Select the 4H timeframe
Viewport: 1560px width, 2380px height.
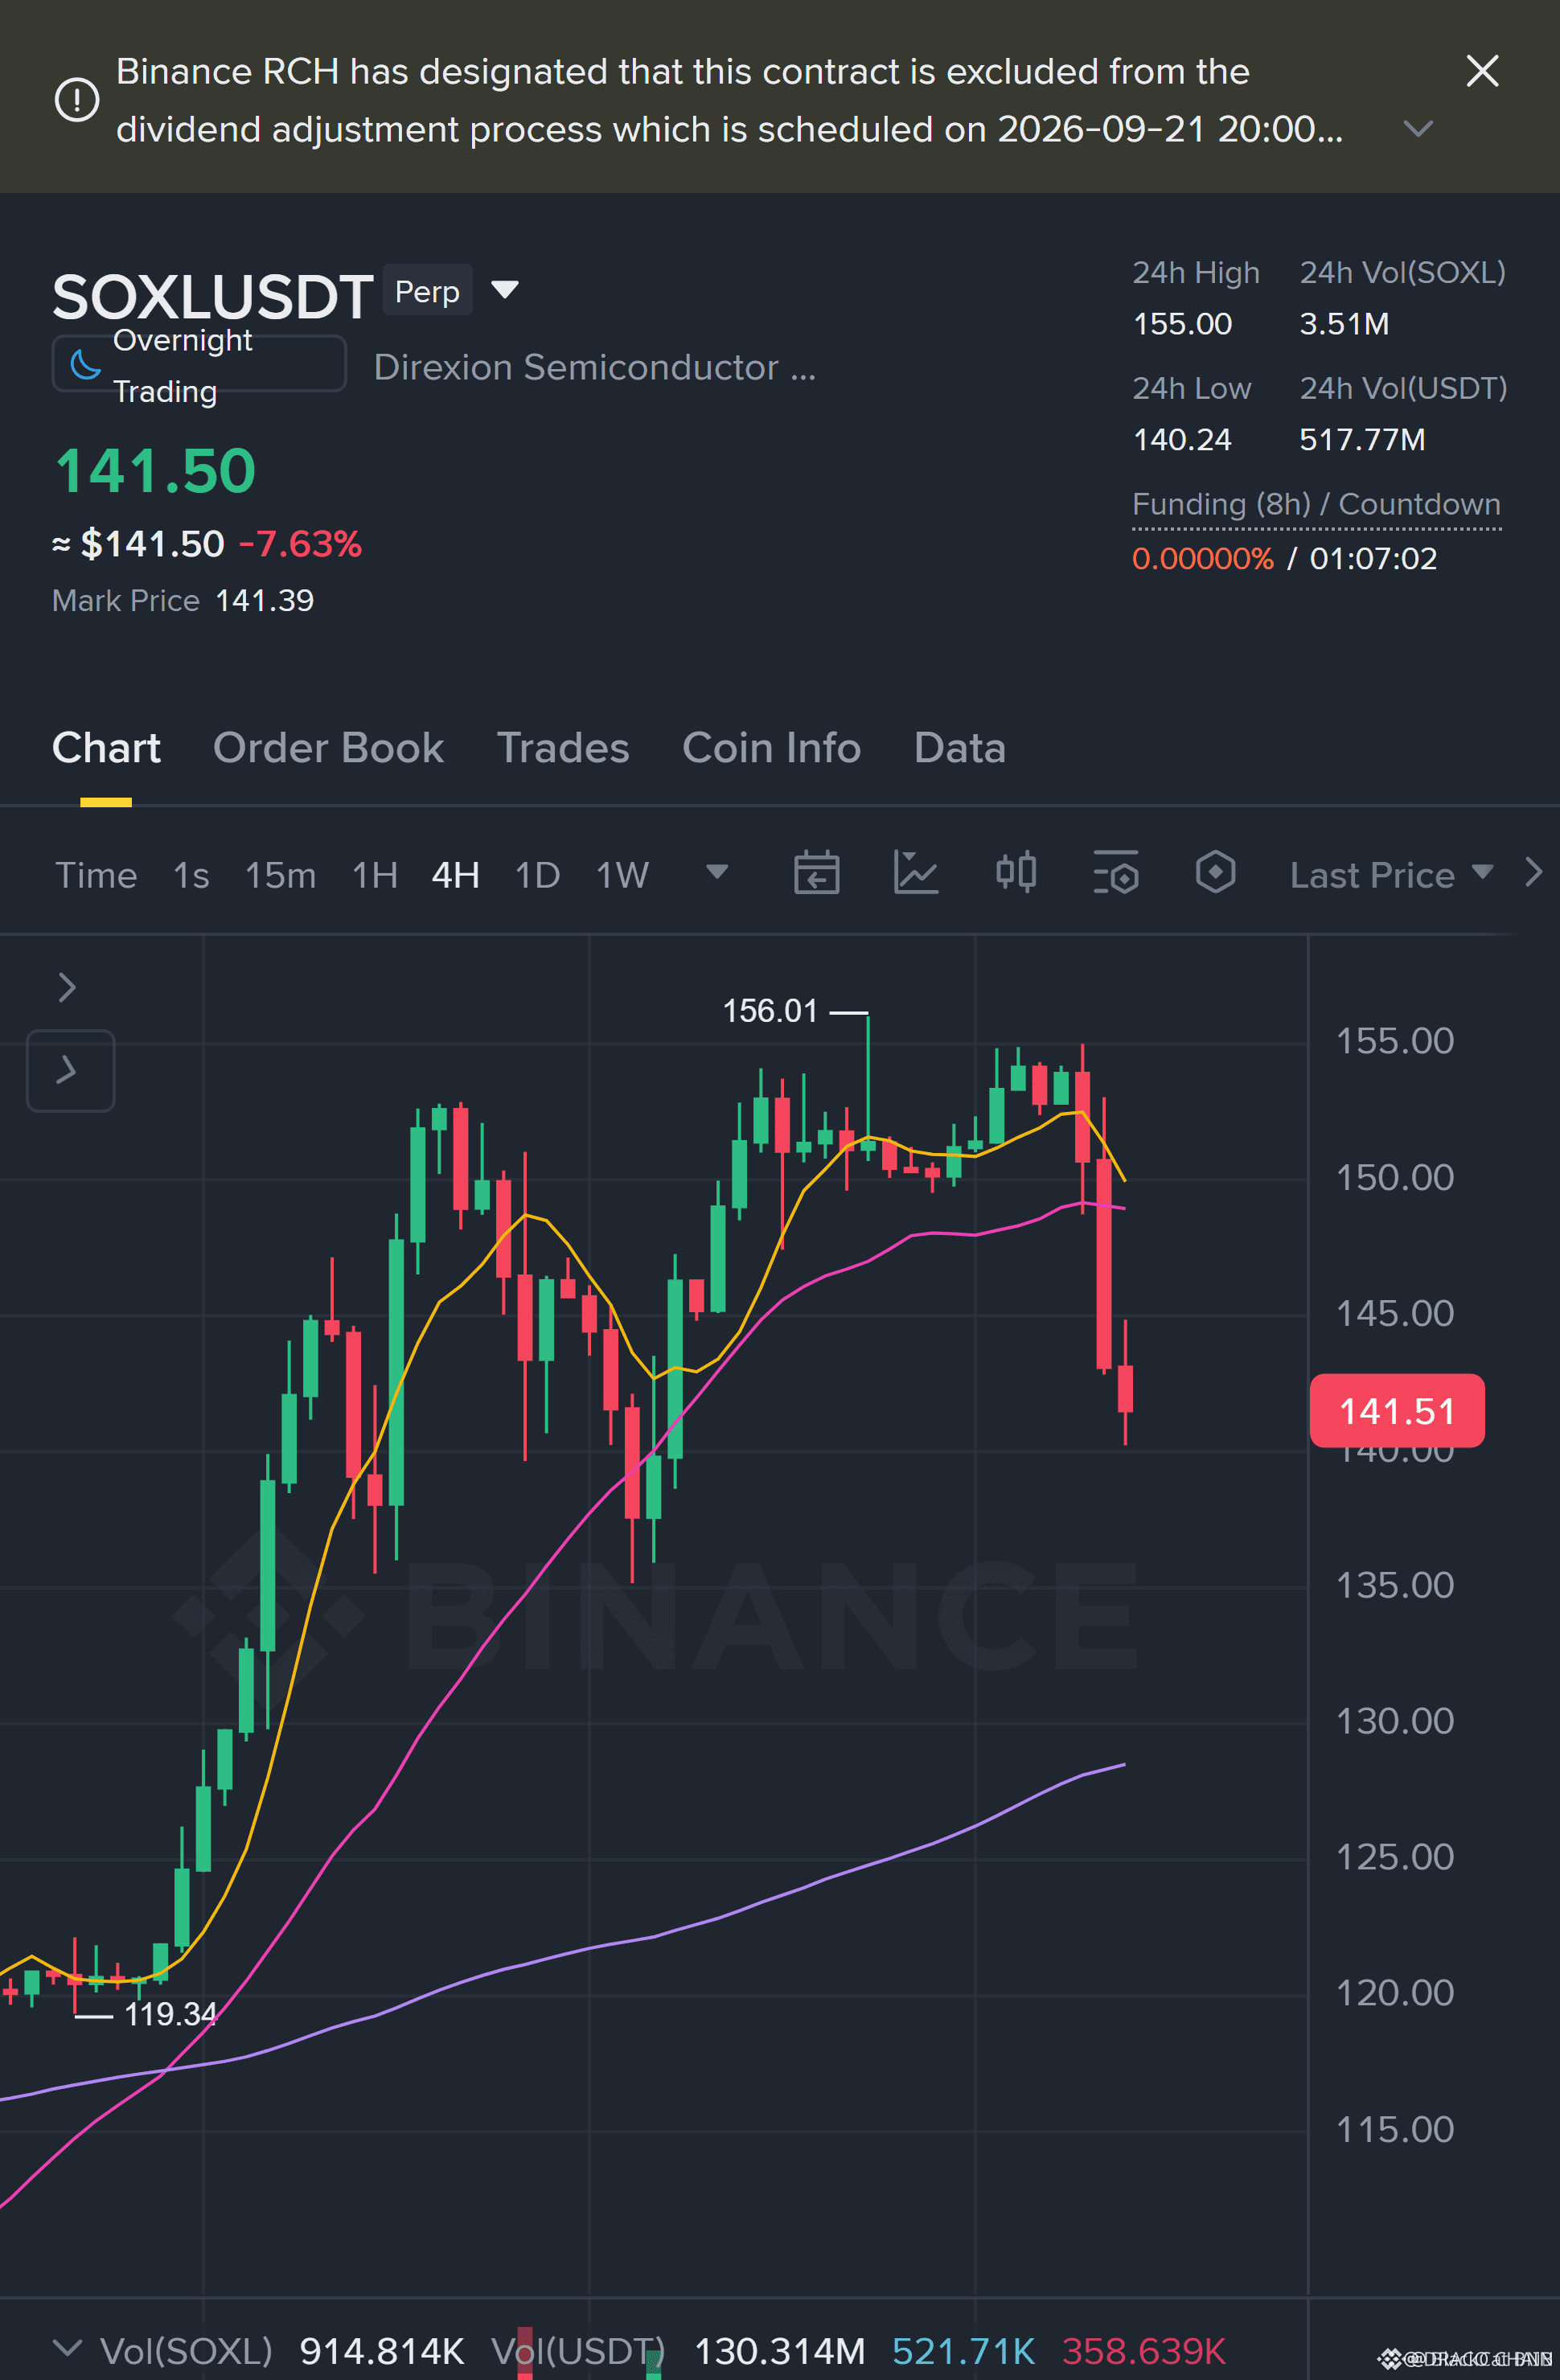[455, 875]
